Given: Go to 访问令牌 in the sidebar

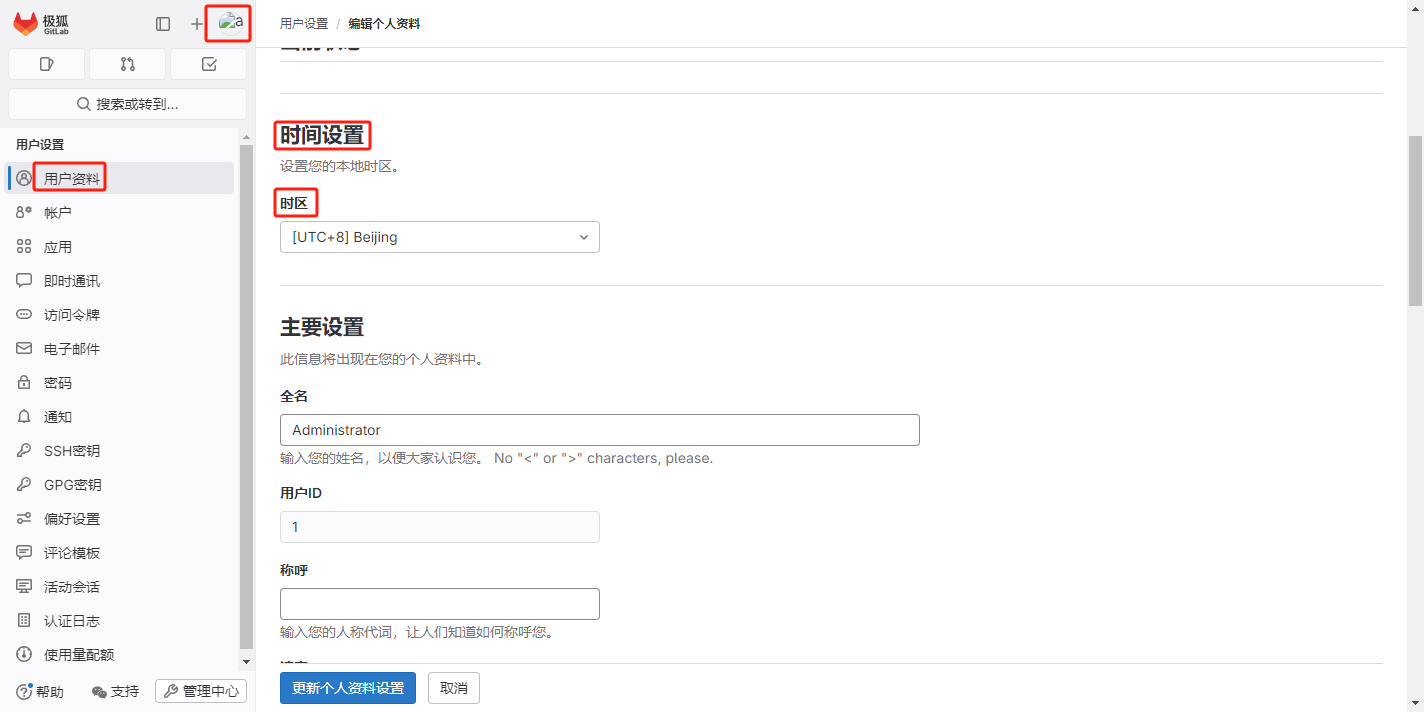Looking at the screenshot, I should [x=72, y=315].
